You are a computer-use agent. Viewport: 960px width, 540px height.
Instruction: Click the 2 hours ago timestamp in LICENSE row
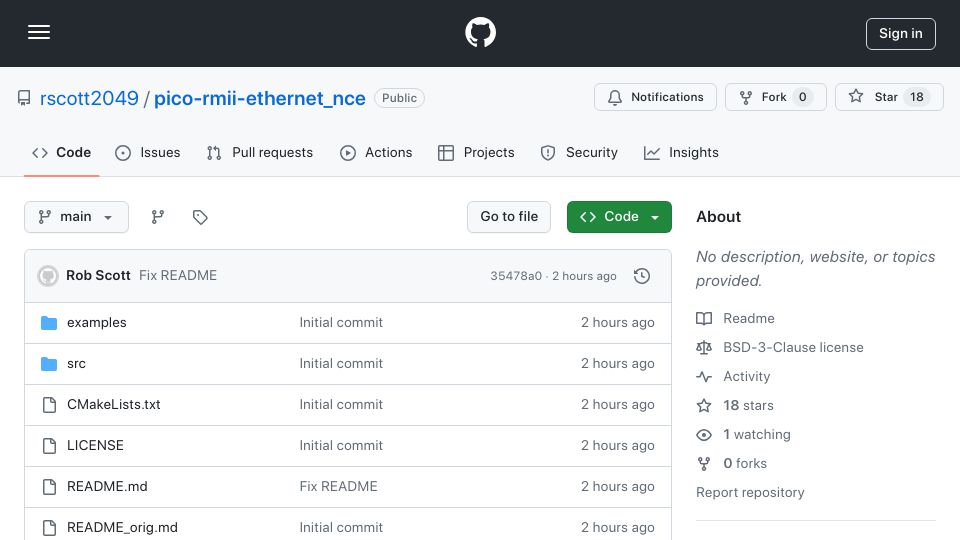tap(617, 446)
